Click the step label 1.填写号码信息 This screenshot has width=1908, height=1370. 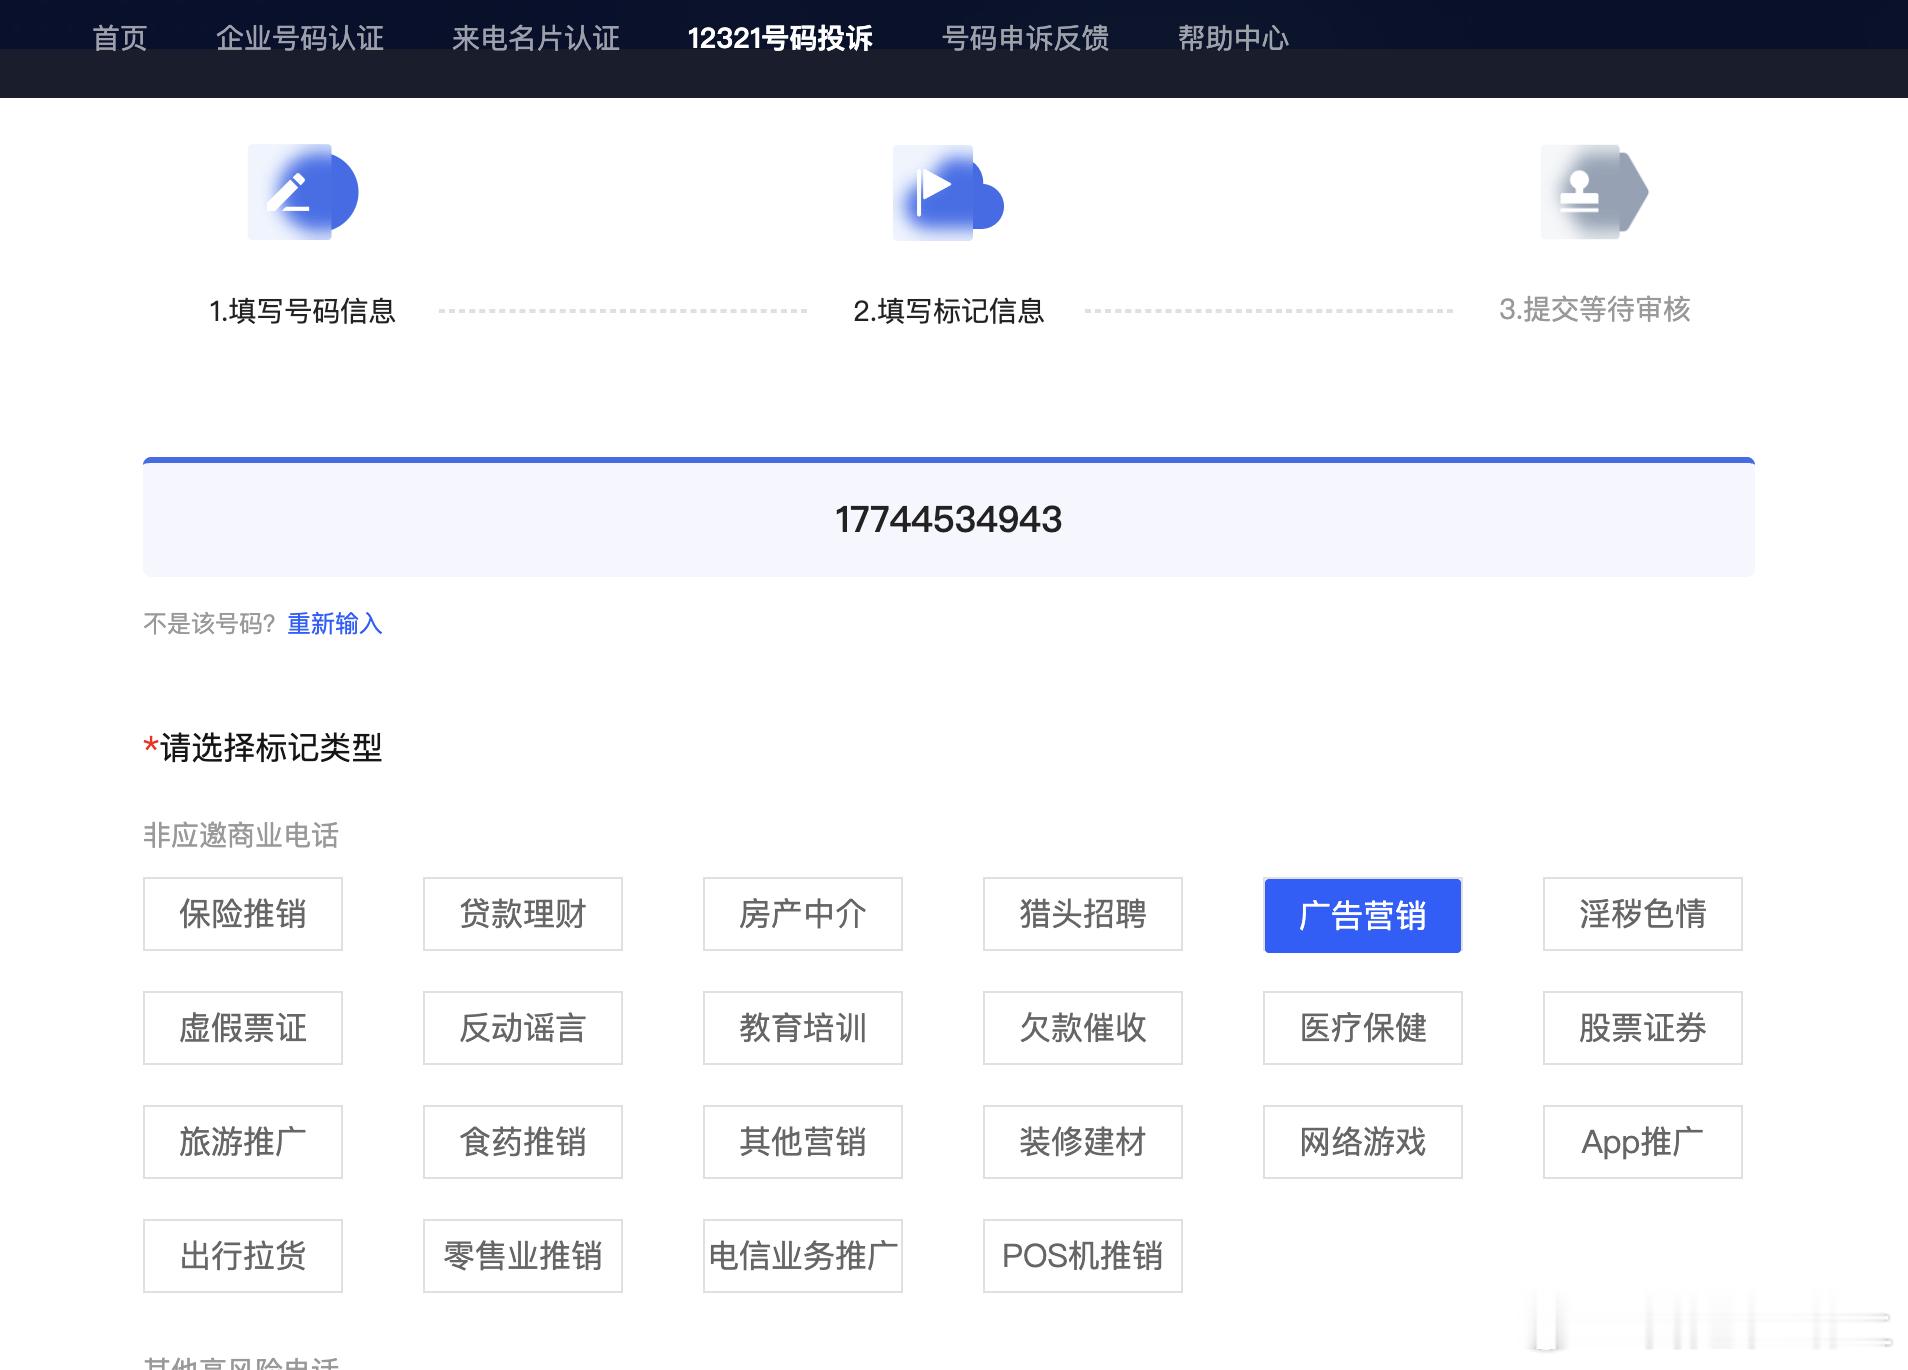point(302,311)
